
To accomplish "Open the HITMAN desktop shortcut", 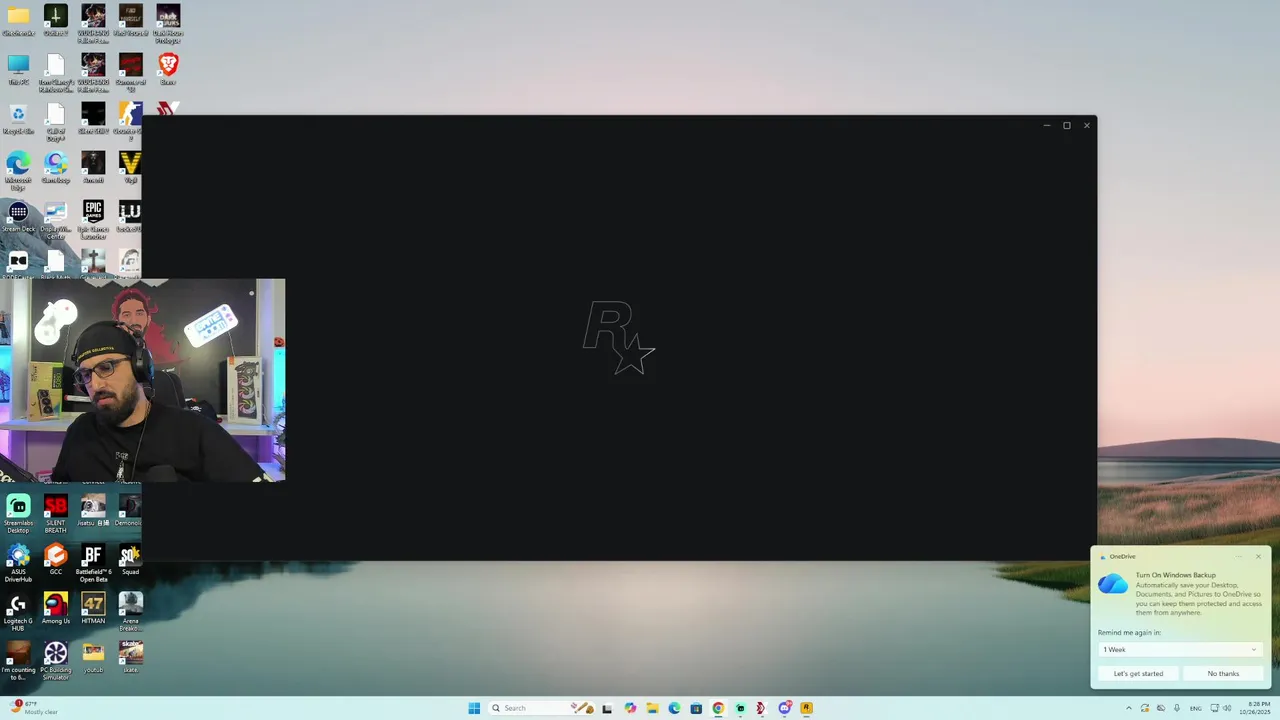I will (93, 608).
